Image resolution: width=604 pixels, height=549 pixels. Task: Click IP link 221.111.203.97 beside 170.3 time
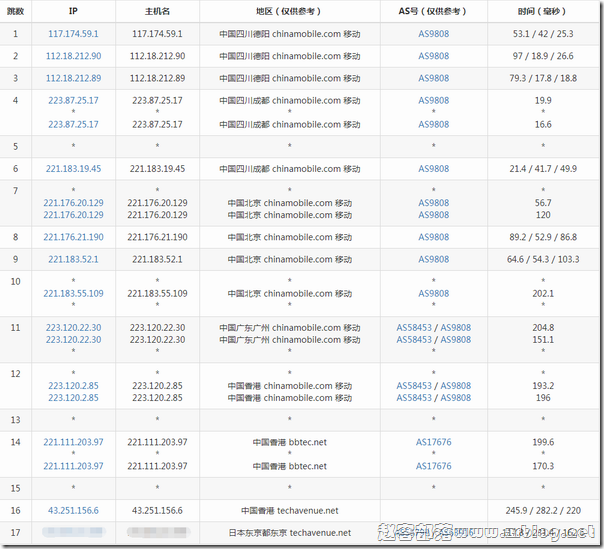[73, 466]
